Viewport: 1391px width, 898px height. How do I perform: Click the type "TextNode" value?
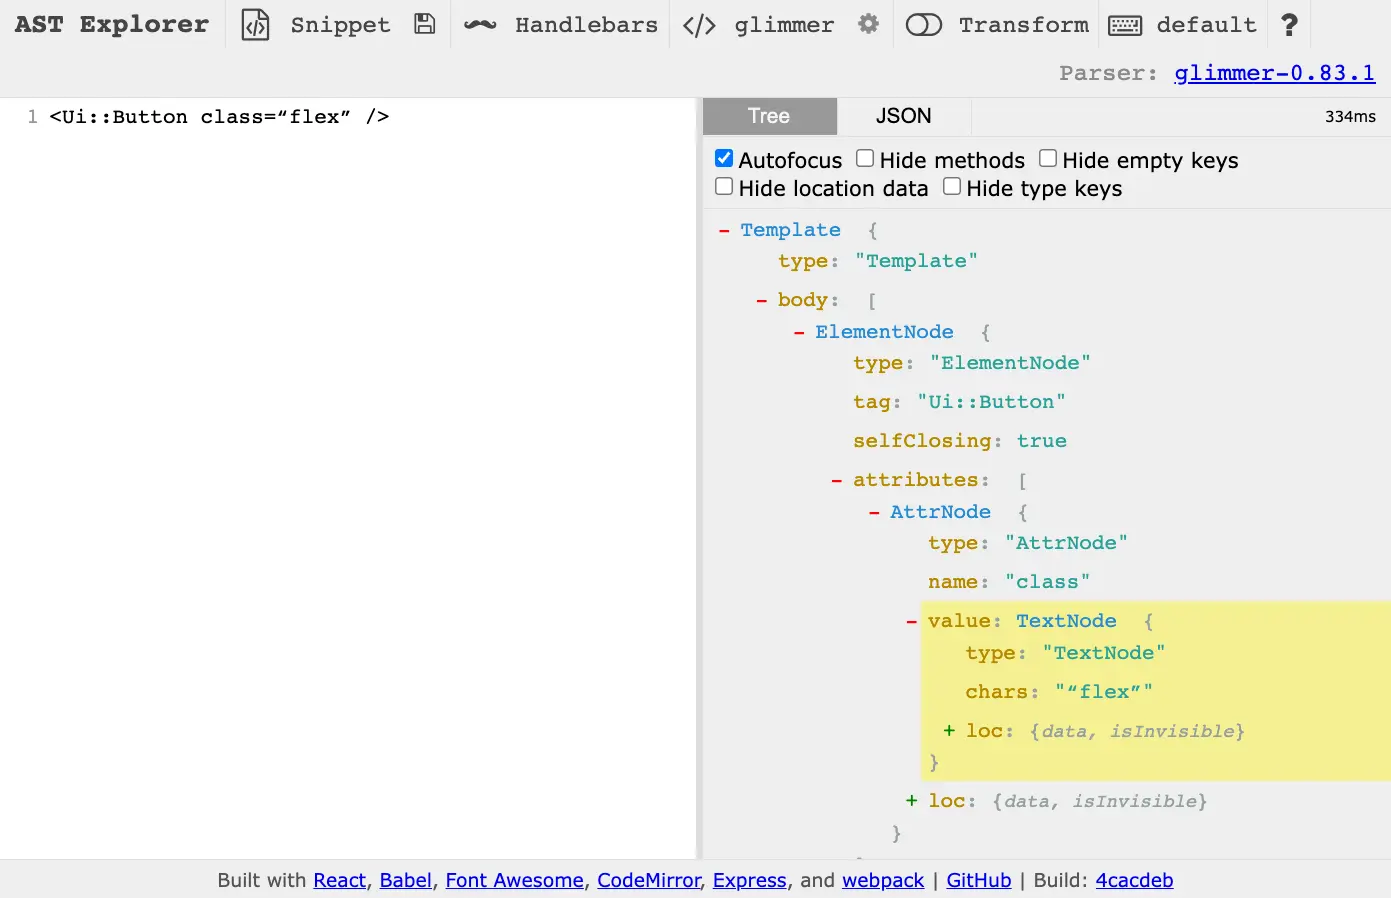(1104, 653)
